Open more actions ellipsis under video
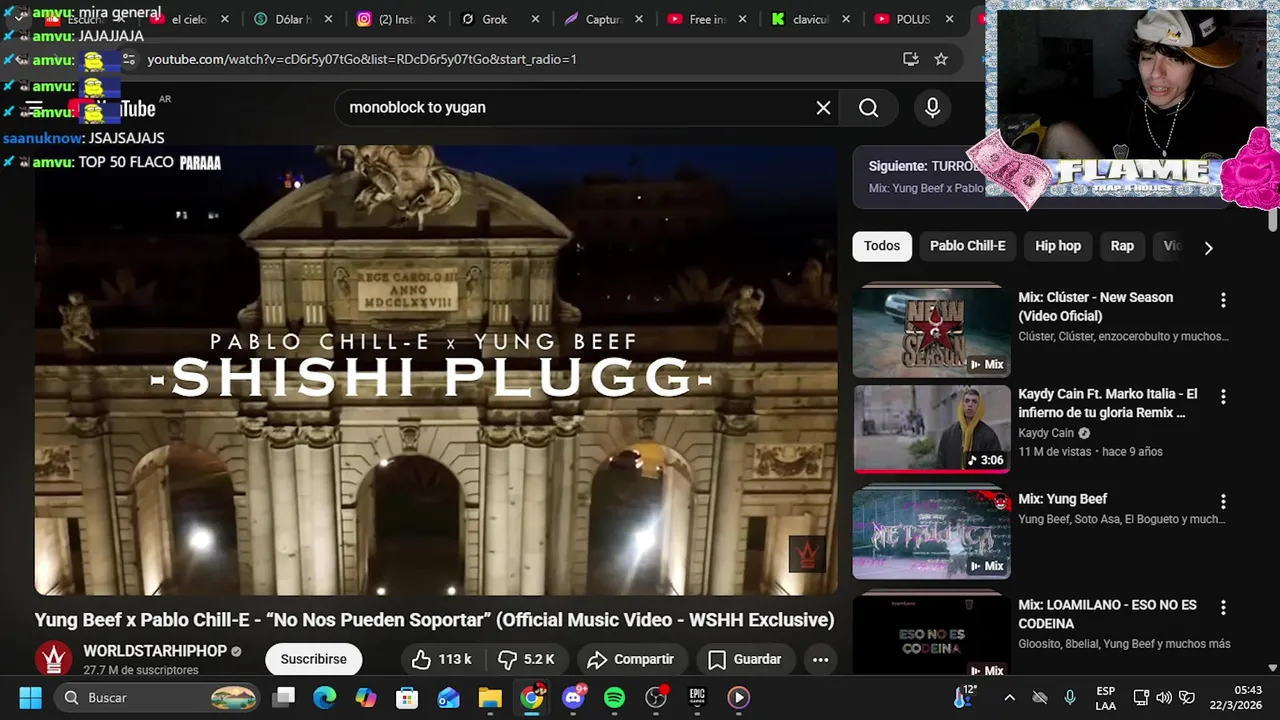This screenshot has height=720, width=1280. coord(820,659)
